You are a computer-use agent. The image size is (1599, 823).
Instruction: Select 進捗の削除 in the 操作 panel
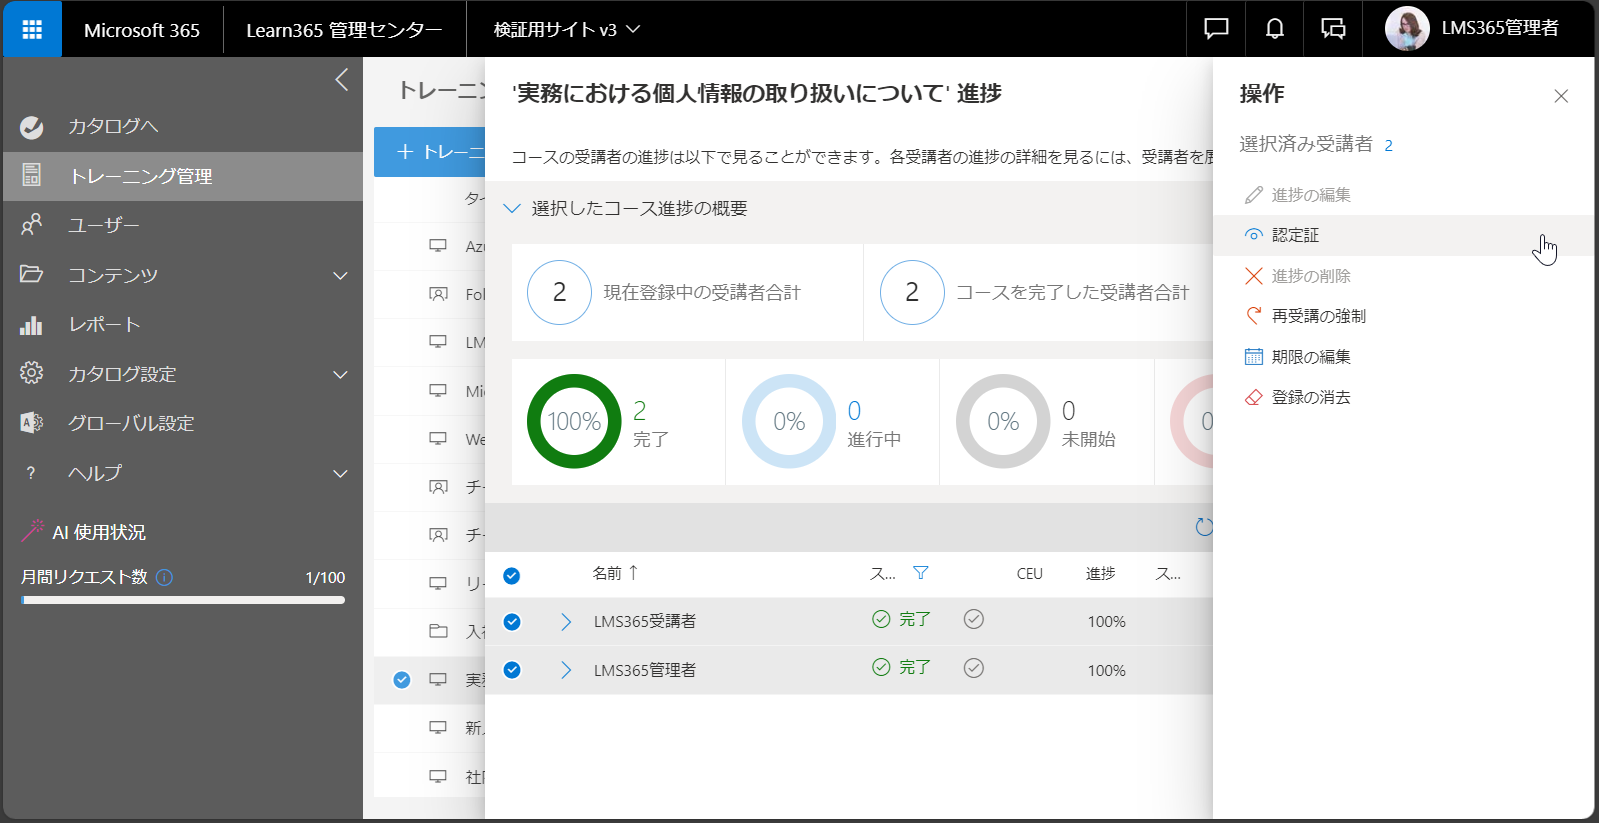(x=1403, y=276)
